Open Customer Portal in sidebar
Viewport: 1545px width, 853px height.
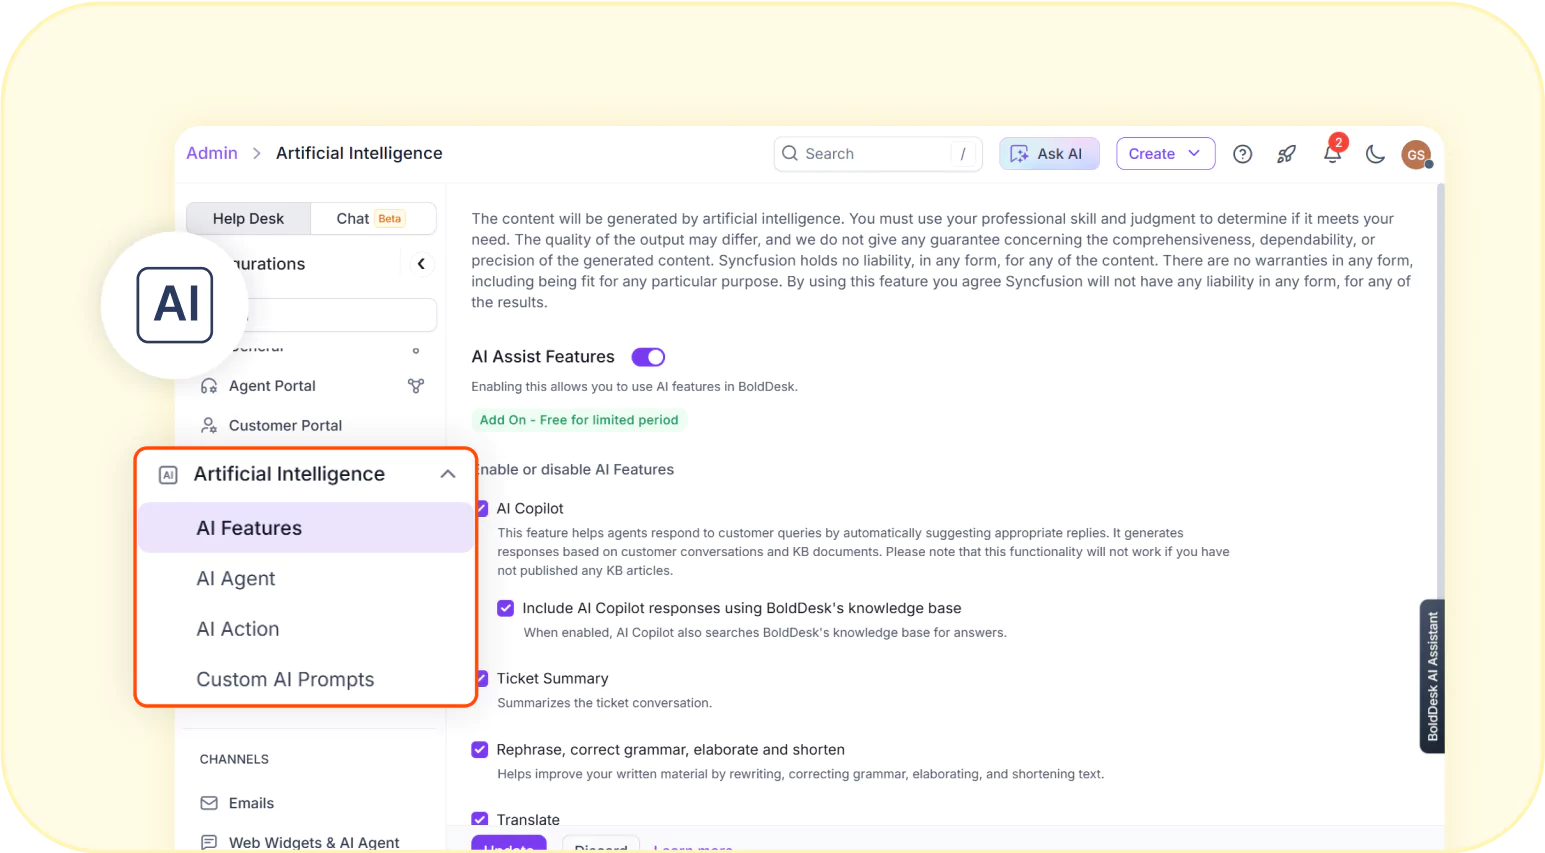(x=285, y=425)
